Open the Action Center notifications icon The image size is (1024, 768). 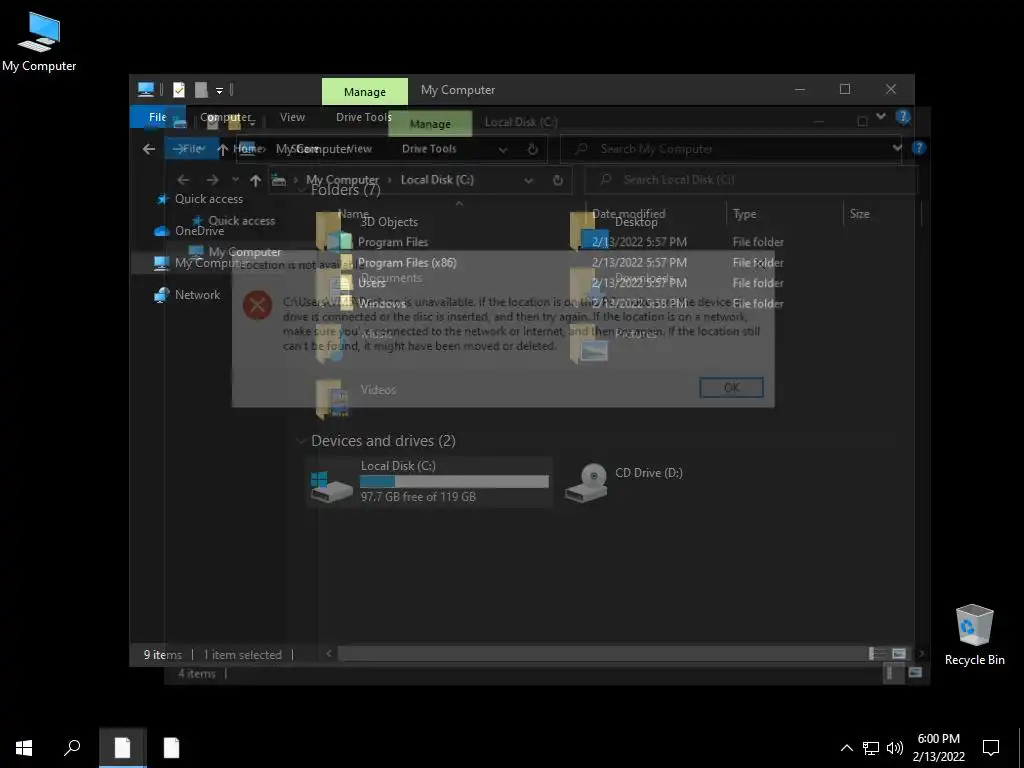(991, 748)
